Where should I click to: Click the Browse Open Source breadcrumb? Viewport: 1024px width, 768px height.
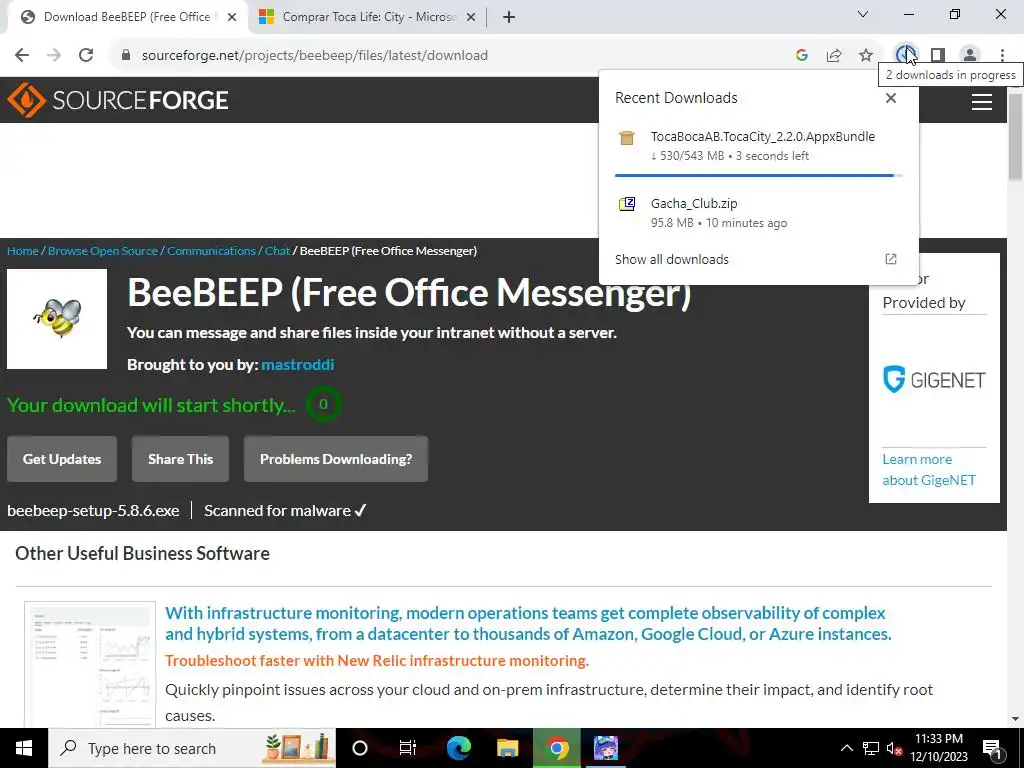(103, 251)
